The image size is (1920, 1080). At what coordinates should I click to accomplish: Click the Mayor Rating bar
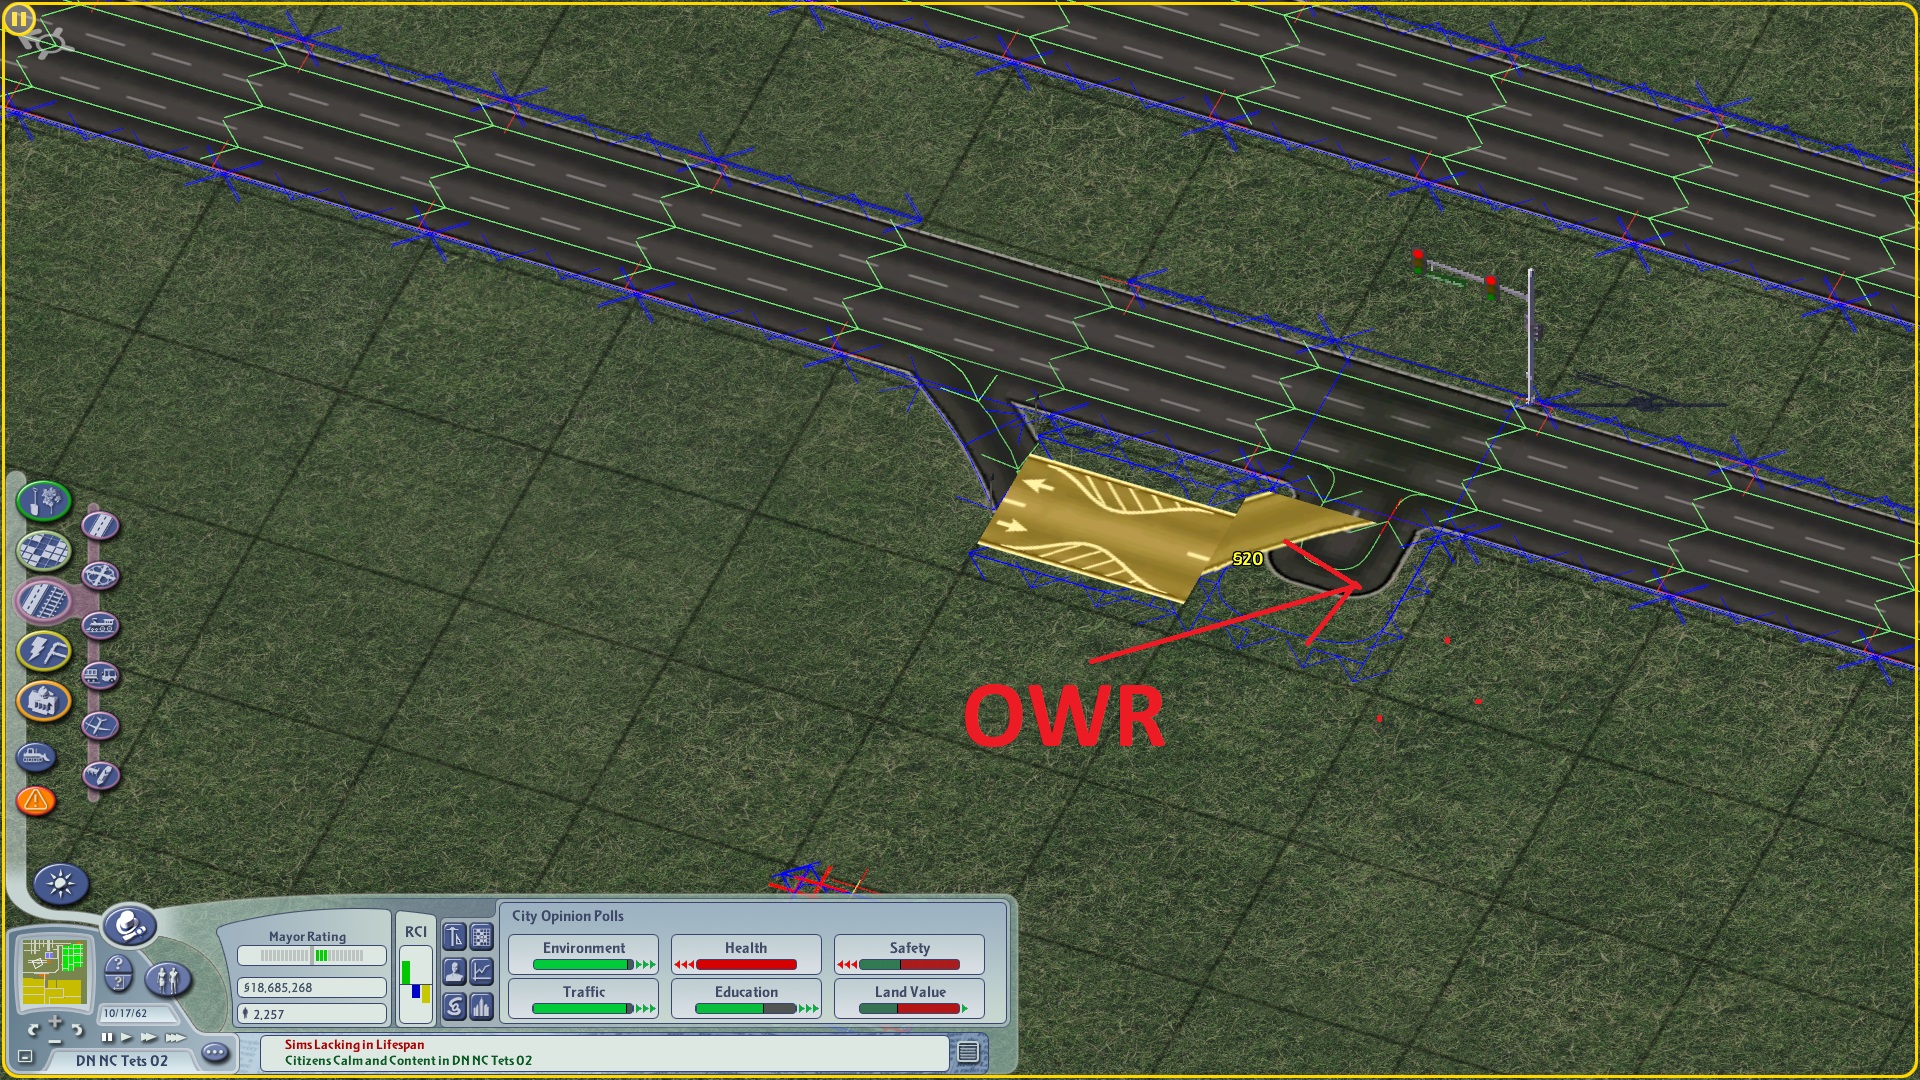pos(311,956)
